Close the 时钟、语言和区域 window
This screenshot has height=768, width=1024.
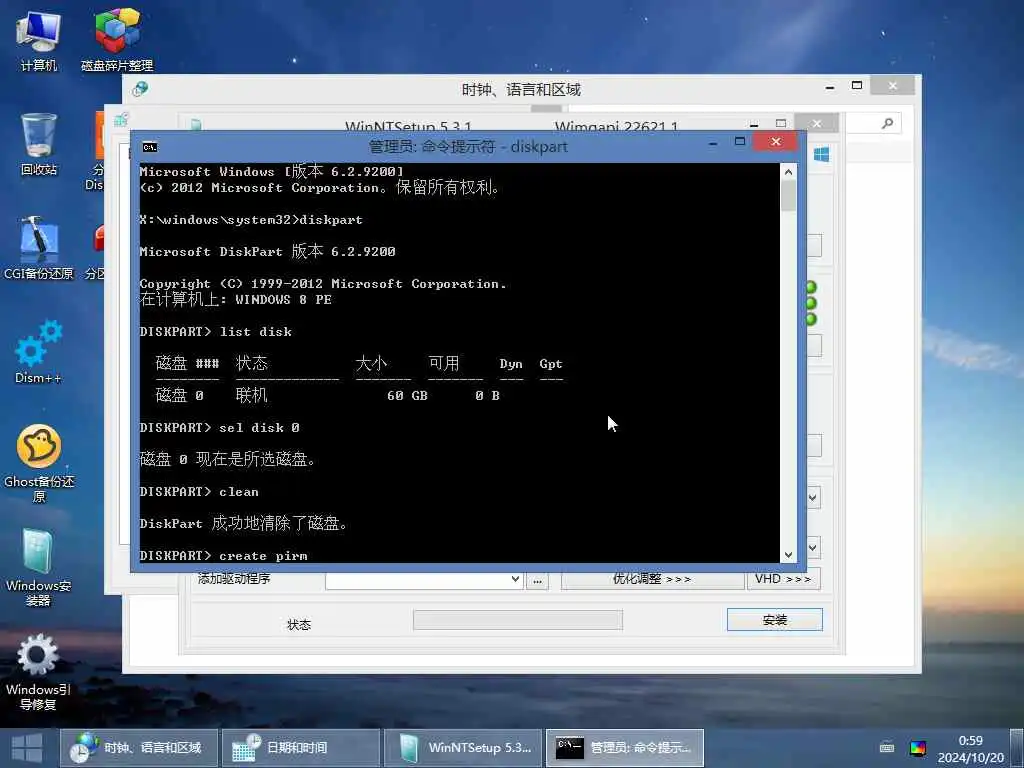[x=893, y=86]
